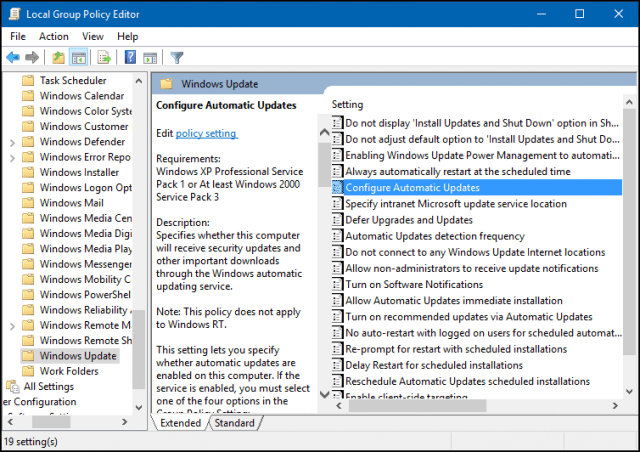Viewport: 640px width, 452px height.
Task: Switch to the Standard tab
Action: pyautogui.click(x=235, y=423)
